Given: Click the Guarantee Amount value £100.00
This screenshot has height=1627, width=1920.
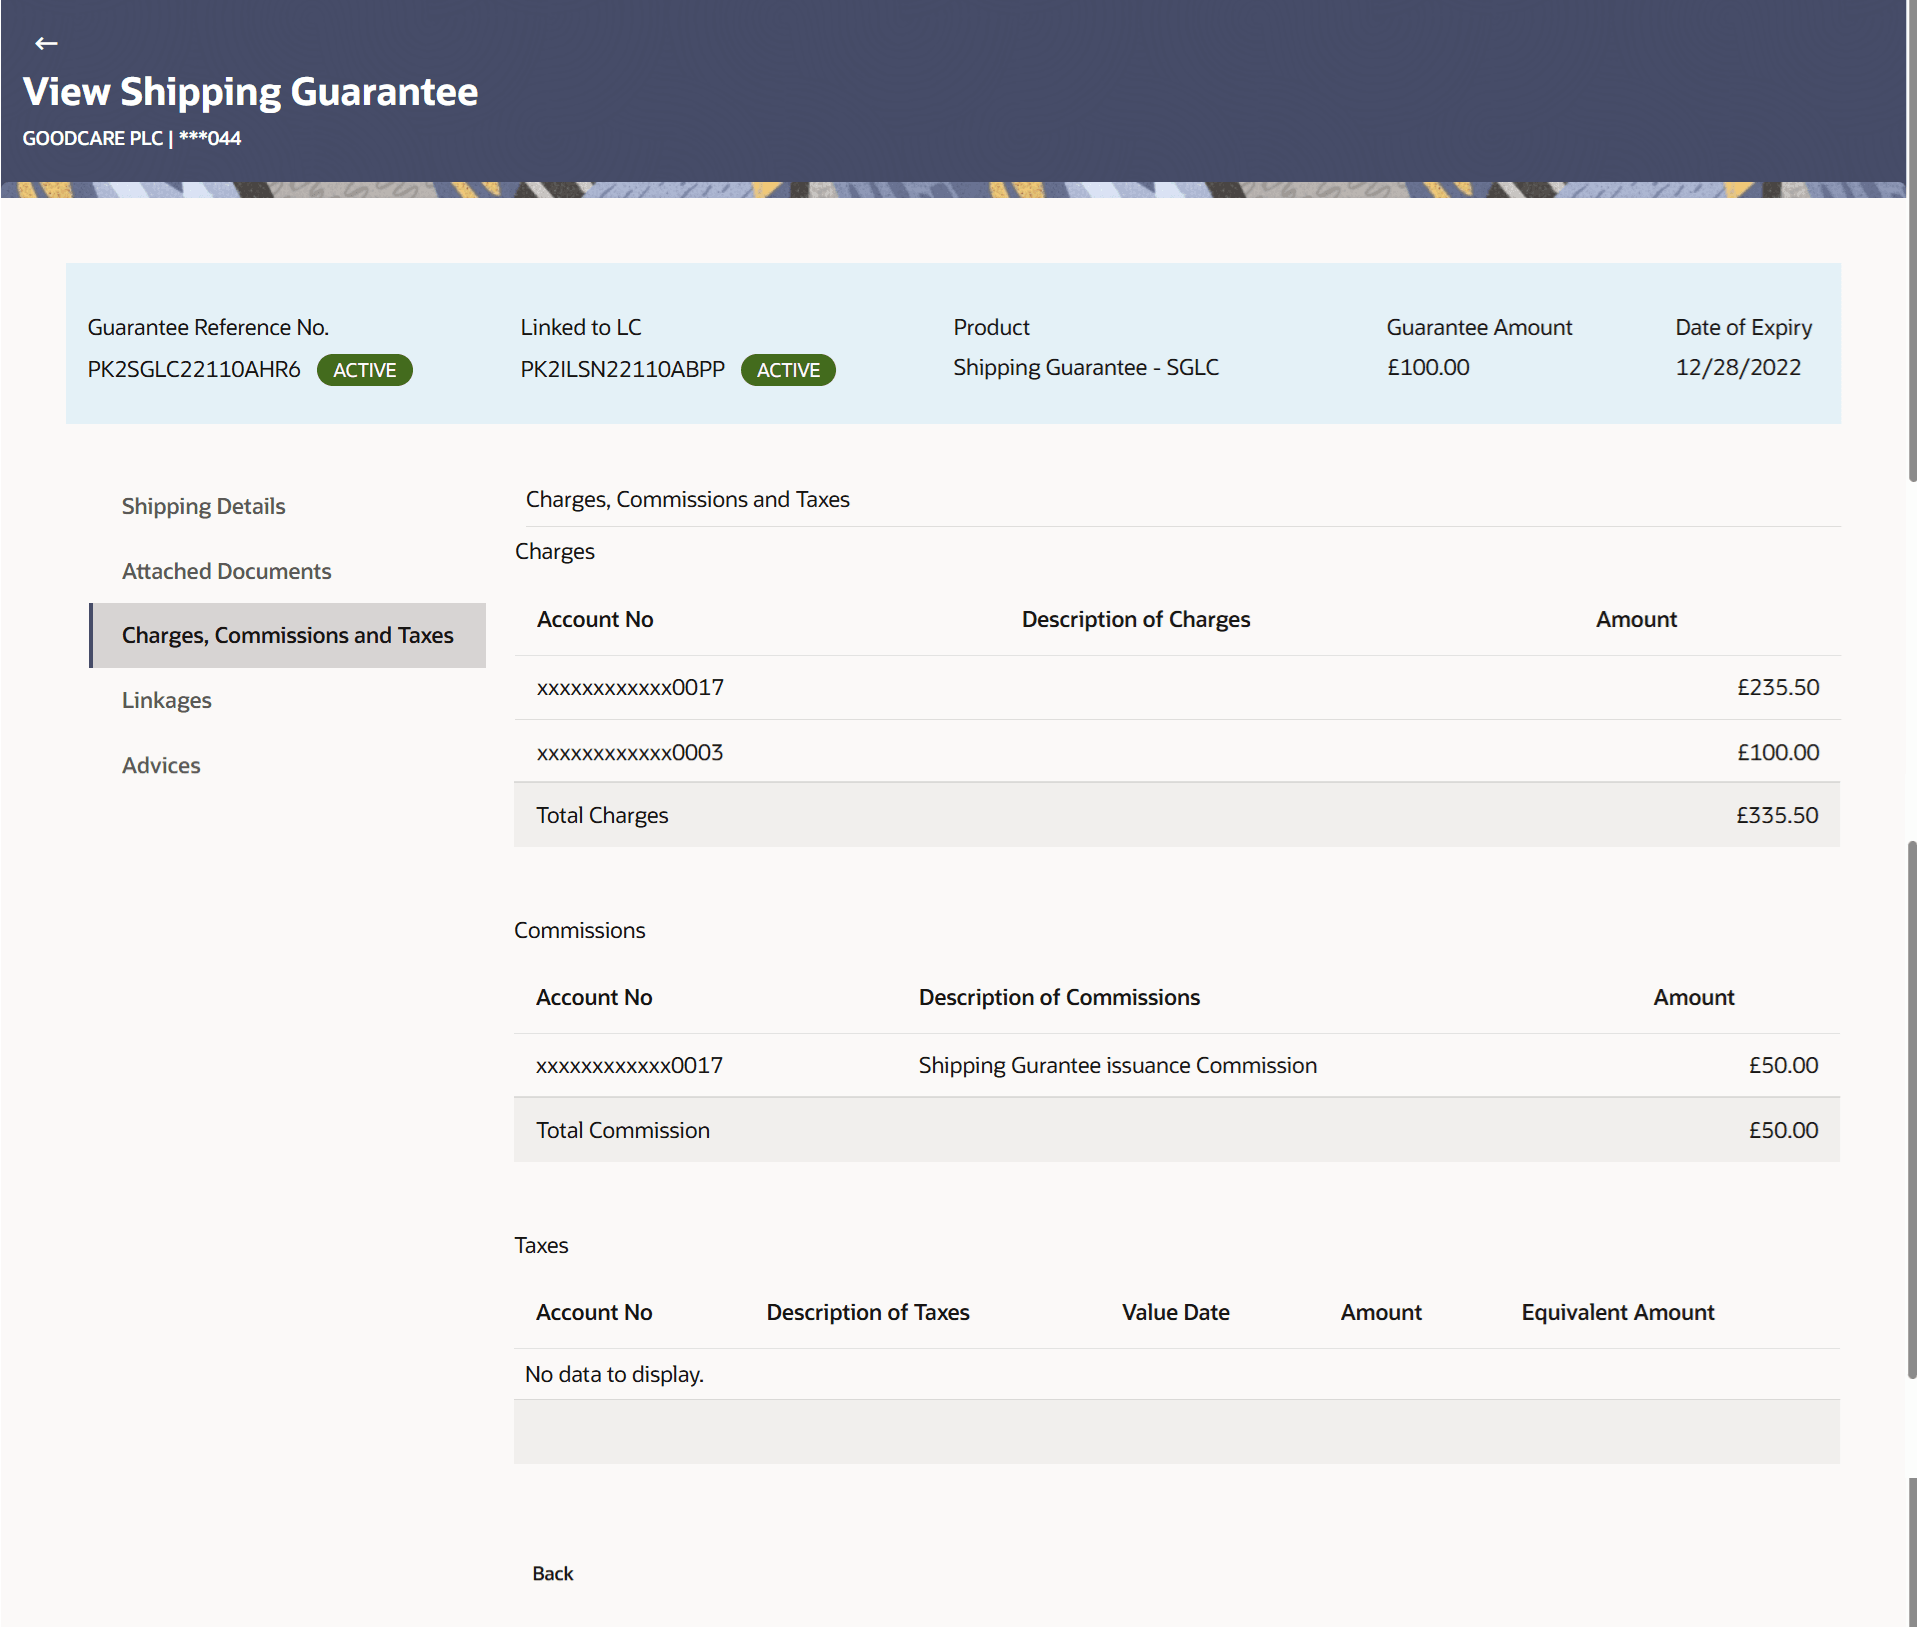Looking at the screenshot, I should coord(1428,368).
